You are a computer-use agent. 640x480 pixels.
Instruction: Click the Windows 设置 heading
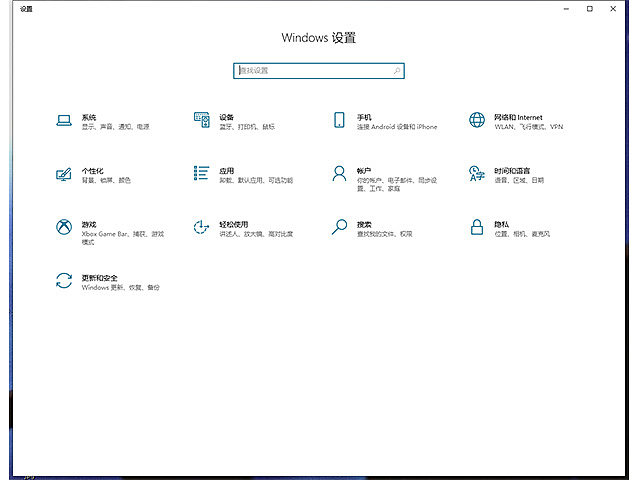coord(319,38)
